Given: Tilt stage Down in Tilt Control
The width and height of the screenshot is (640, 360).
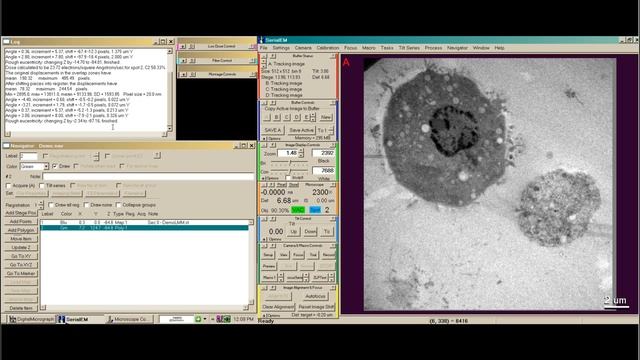Looking at the screenshot, I should pos(310,231).
